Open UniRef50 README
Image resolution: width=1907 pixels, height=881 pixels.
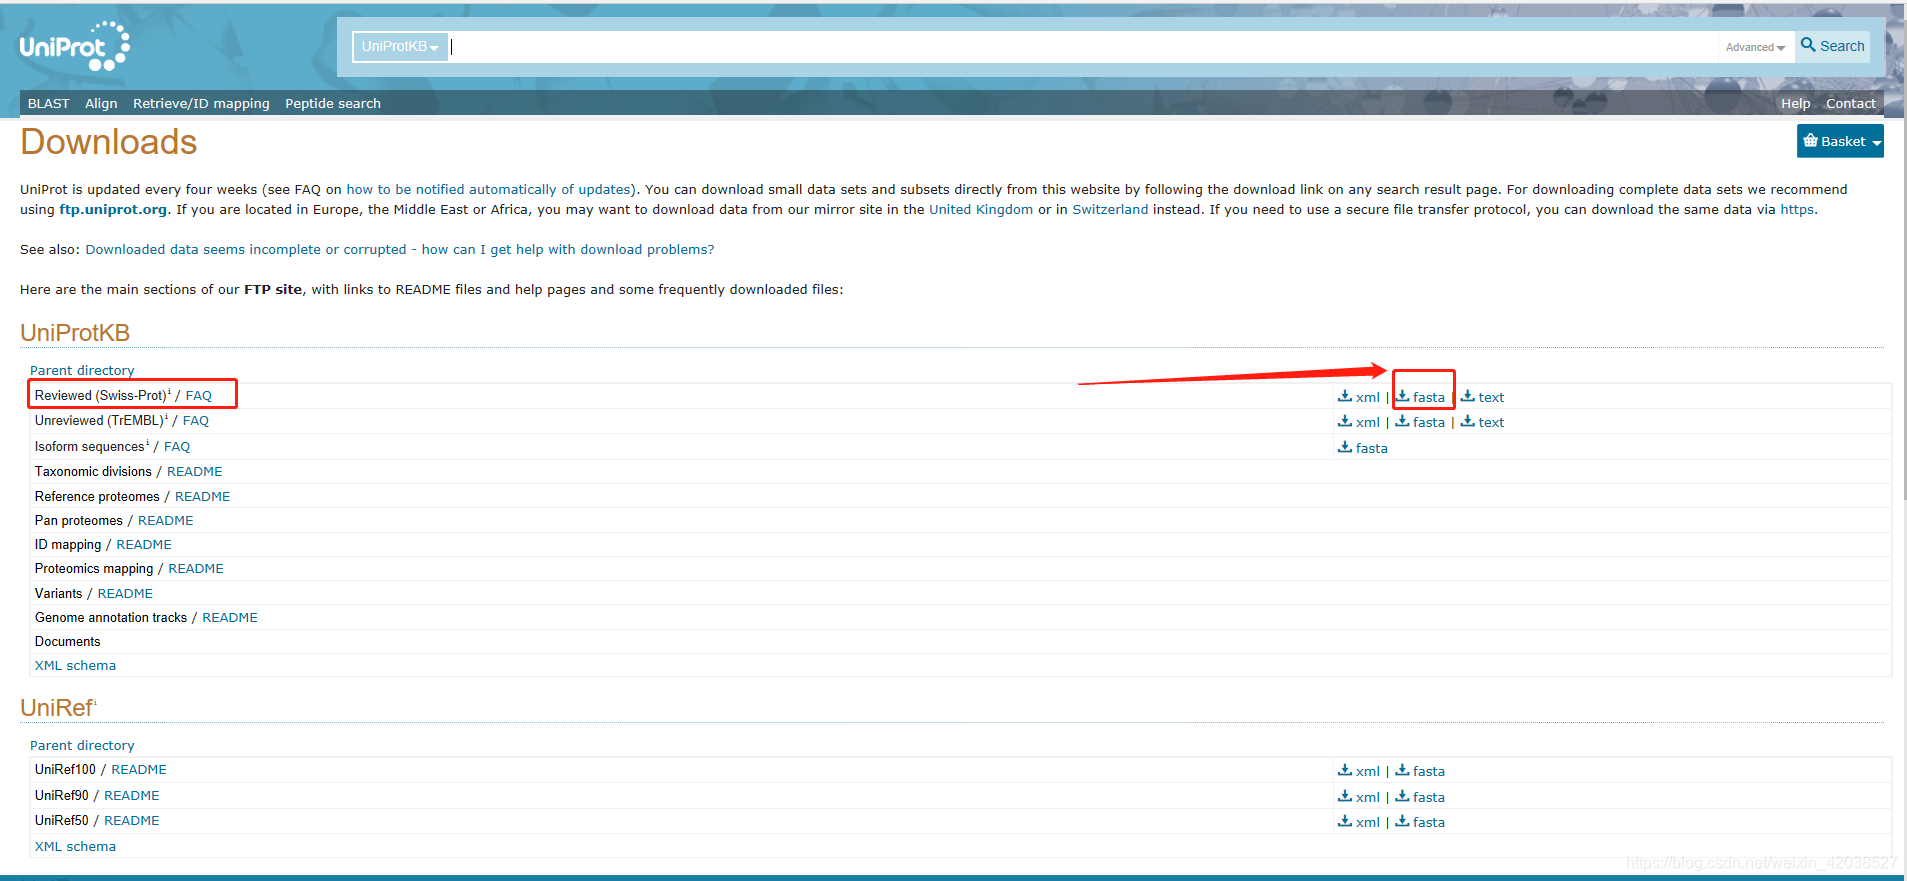click(132, 821)
